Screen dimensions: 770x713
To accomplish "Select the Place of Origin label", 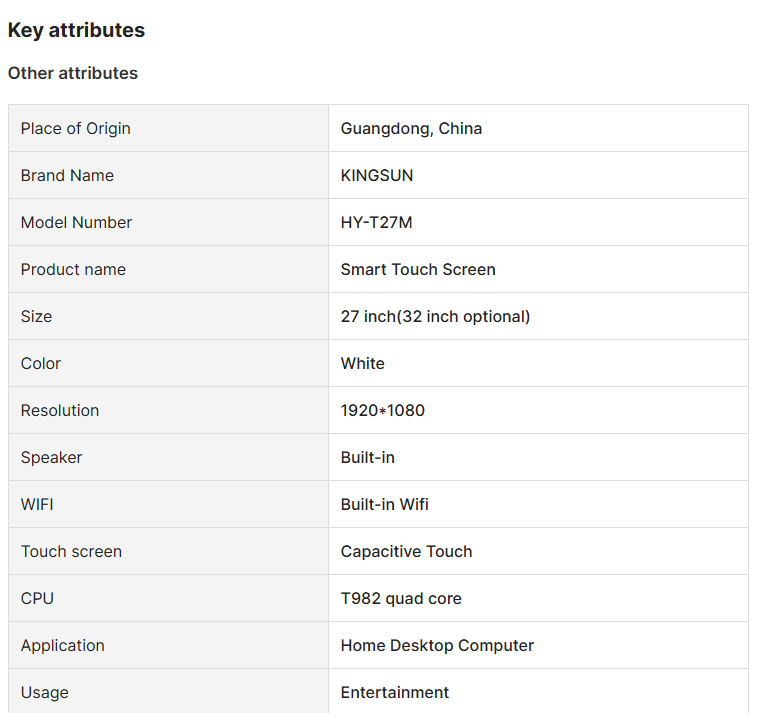I will click(x=76, y=128).
